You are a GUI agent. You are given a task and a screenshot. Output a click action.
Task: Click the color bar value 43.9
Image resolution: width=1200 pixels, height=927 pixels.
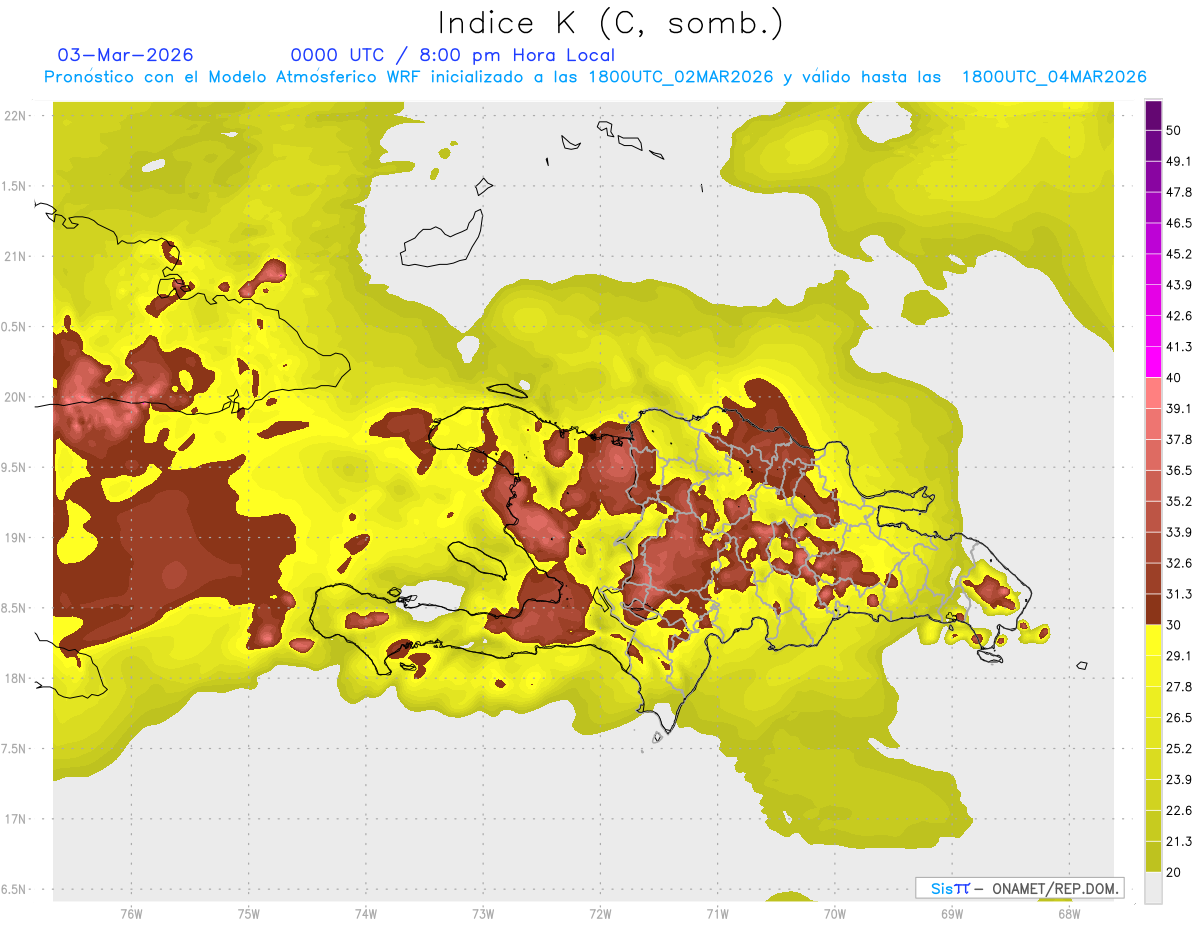1179,285
